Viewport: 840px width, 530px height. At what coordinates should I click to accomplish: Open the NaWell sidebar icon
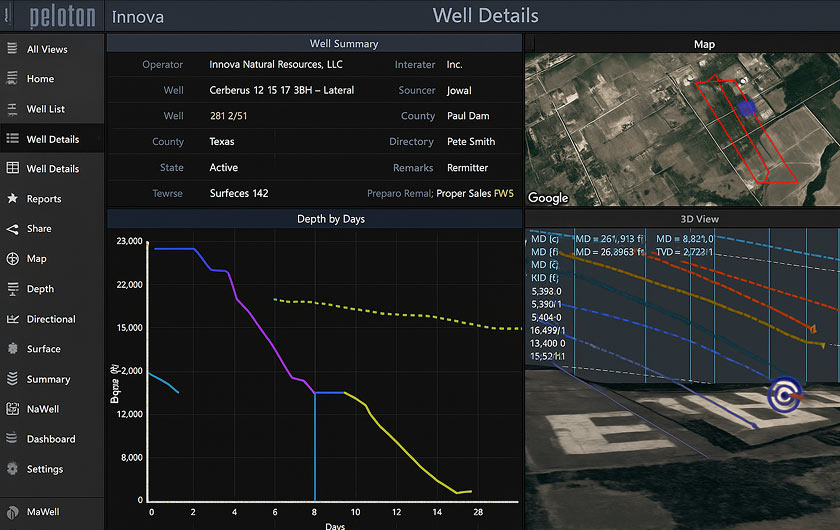(x=13, y=409)
